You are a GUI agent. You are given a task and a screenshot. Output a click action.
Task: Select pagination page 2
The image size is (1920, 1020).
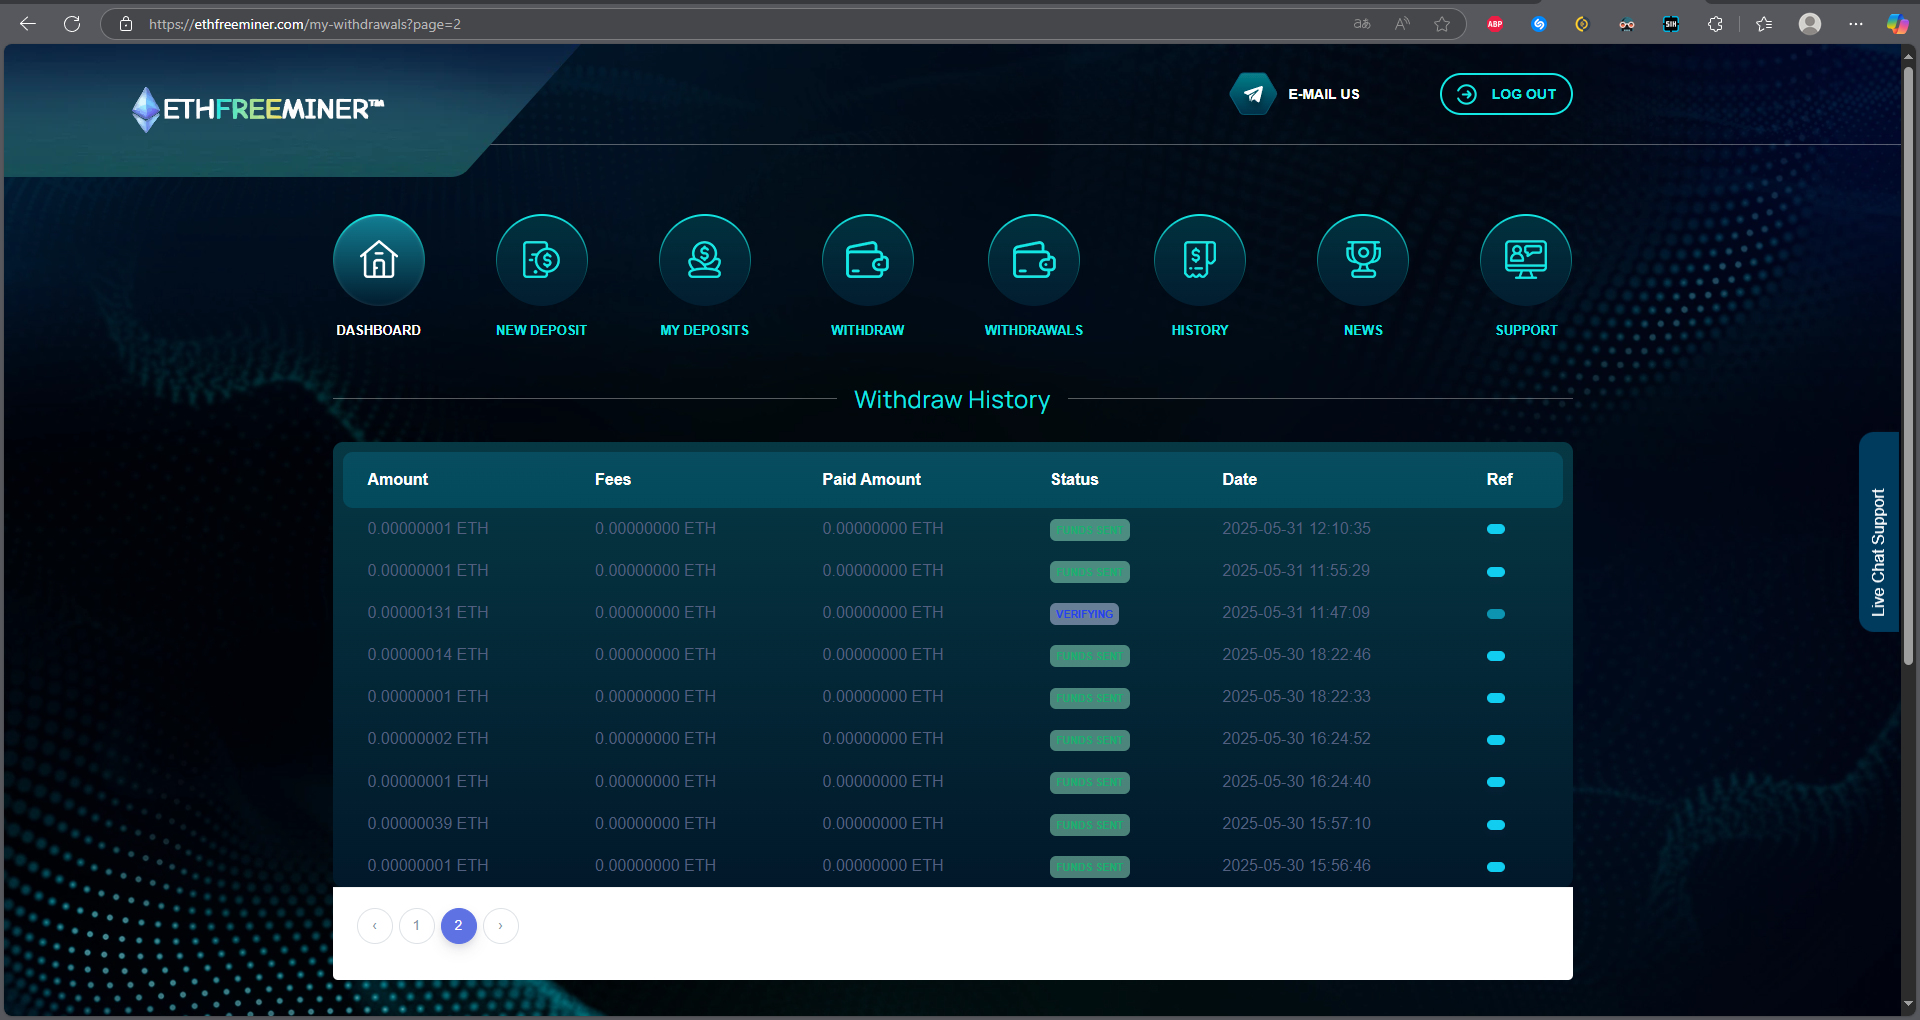coord(459,926)
